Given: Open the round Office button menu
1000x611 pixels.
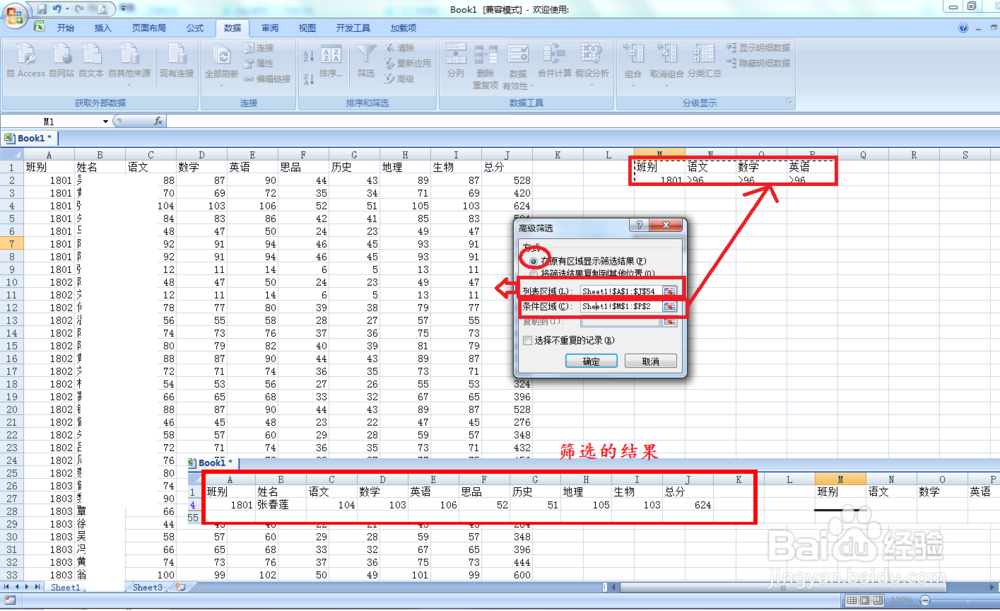Looking at the screenshot, I should (x=14, y=15).
